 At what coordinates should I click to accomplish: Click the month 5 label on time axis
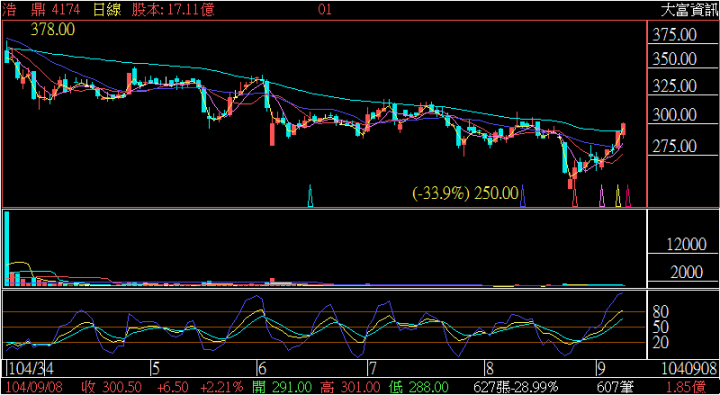coord(156,368)
